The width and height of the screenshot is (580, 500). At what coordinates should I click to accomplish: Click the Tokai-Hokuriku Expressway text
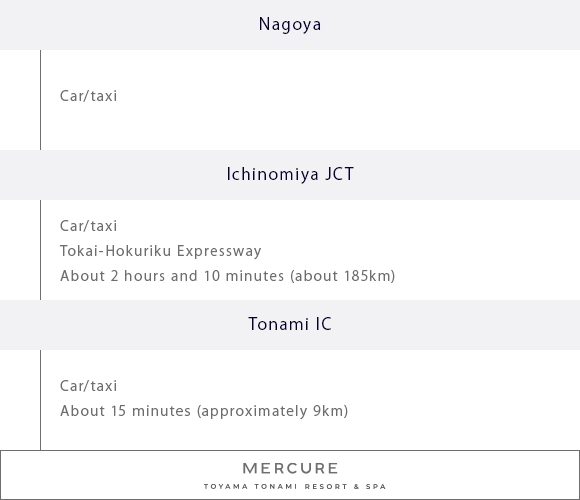[x=161, y=251]
